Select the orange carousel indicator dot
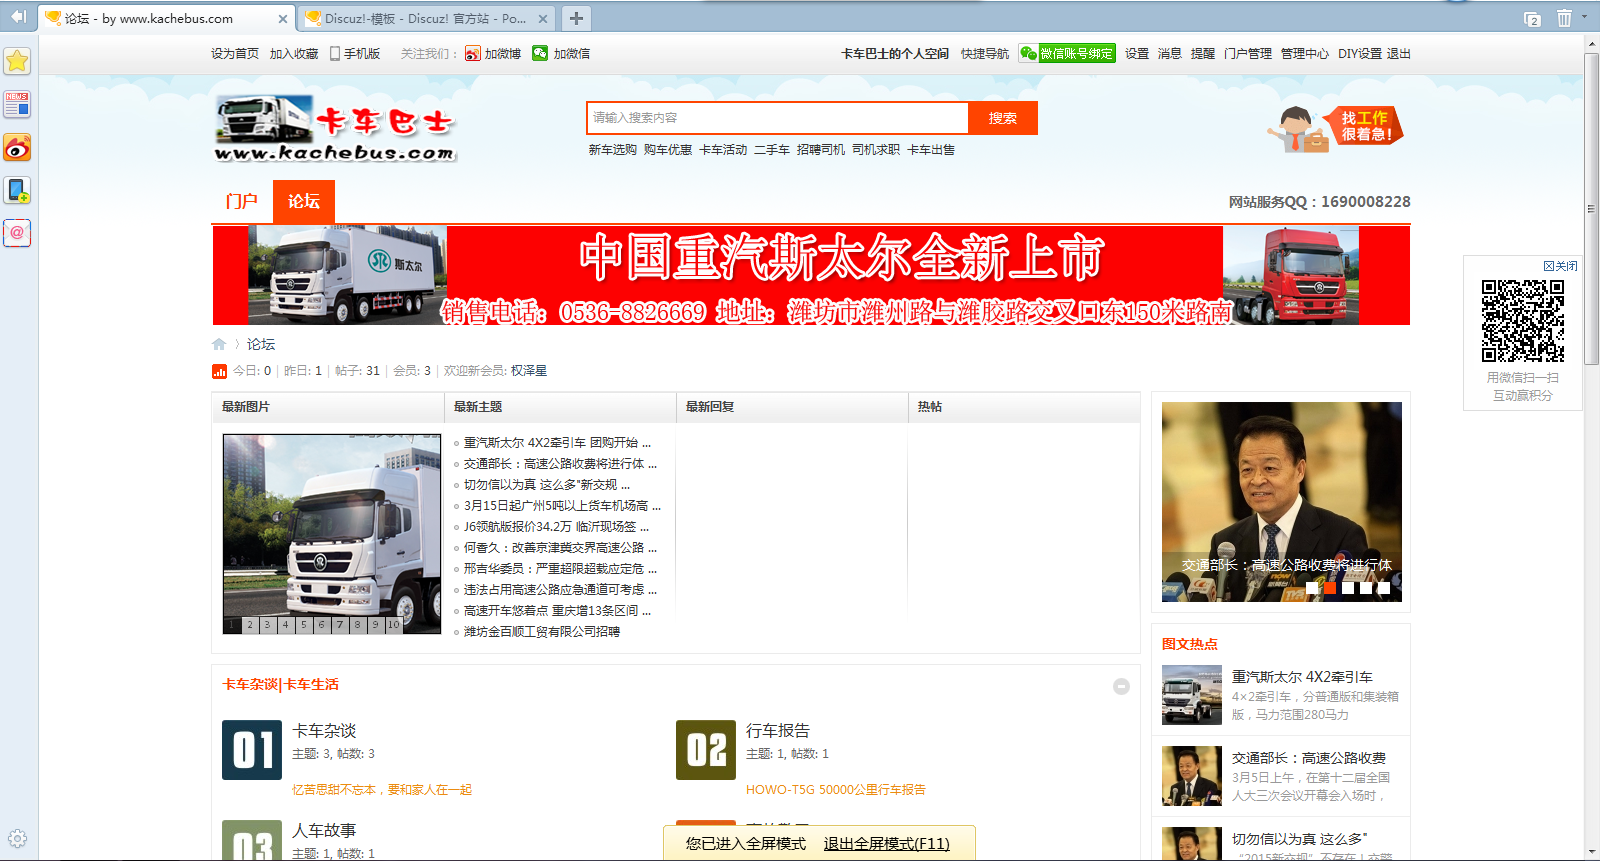The height and width of the screenshot is (861, 1600). pyautogui.click(x=1330, y=588)
